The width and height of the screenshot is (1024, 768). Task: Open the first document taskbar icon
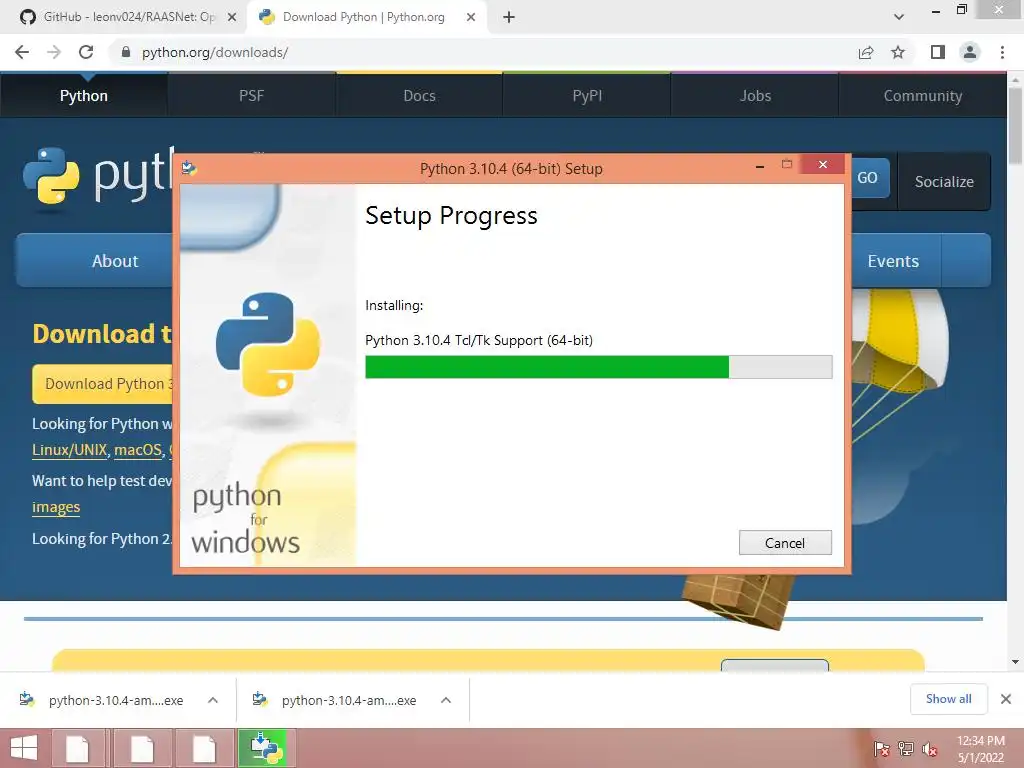point(77,748)
